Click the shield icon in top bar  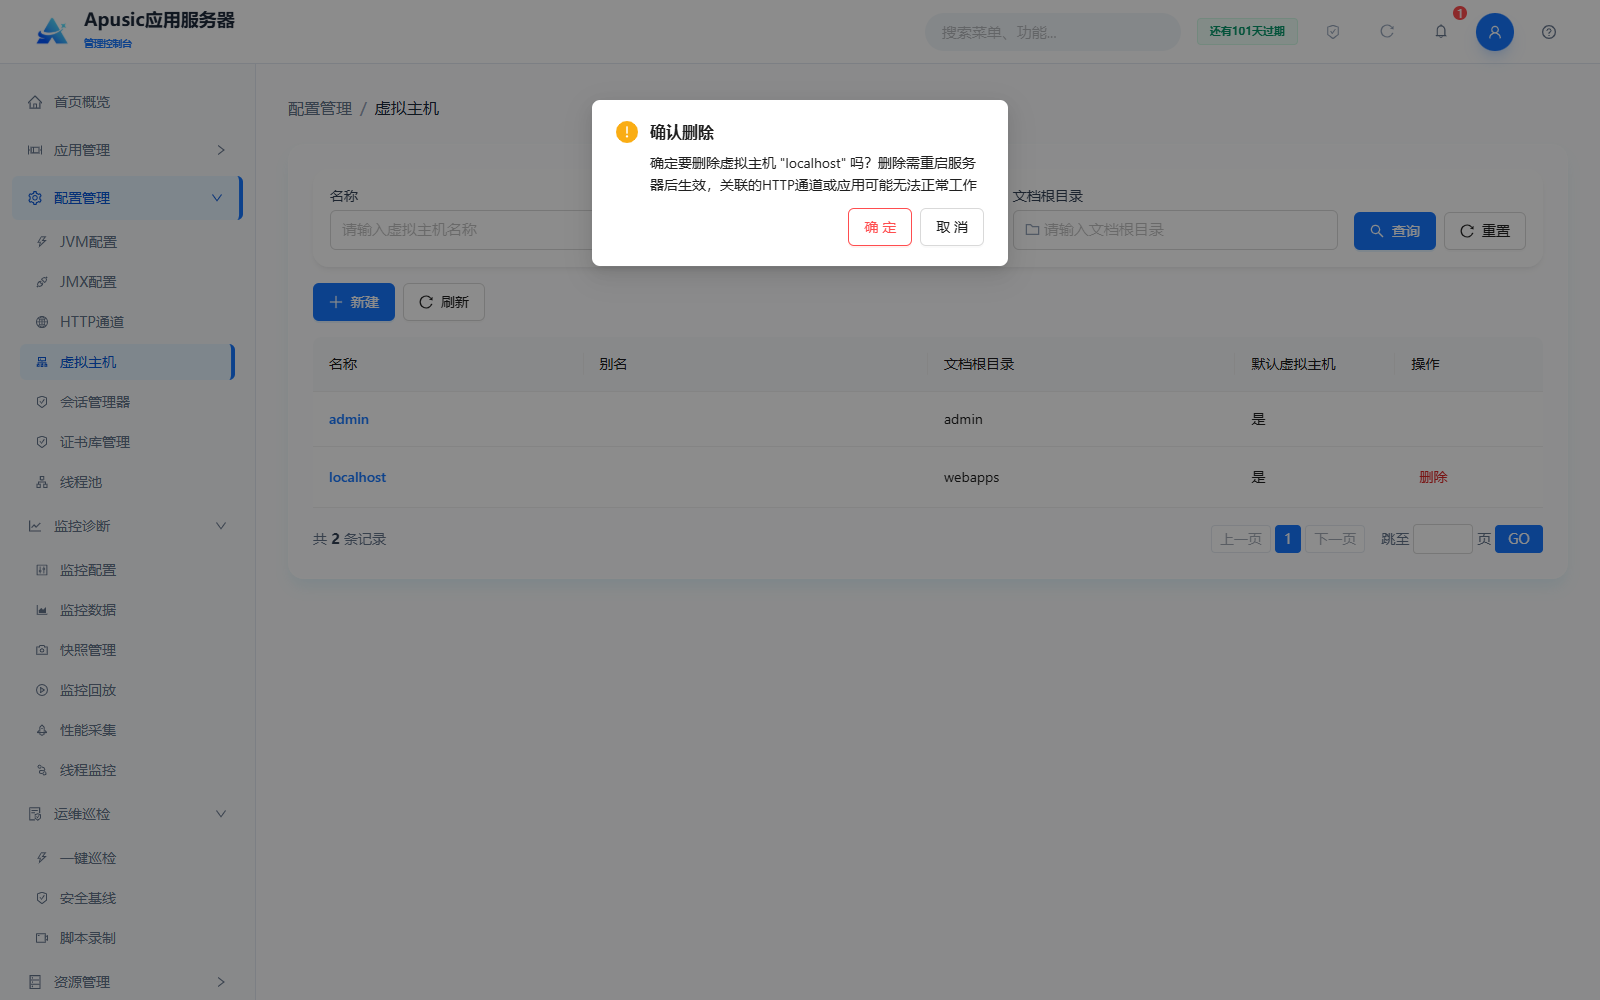[x=1333, y=32]
